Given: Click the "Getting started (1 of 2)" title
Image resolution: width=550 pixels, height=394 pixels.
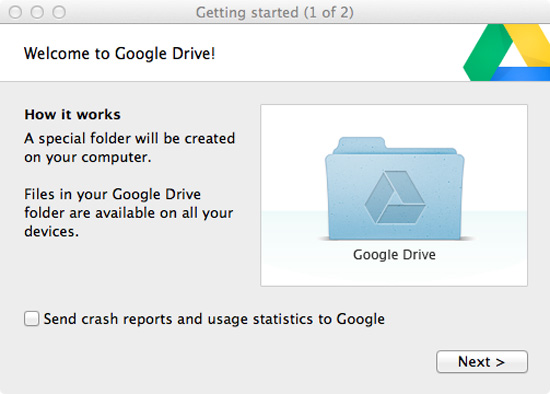Looking at the screenshot, I should click(275, 12).
